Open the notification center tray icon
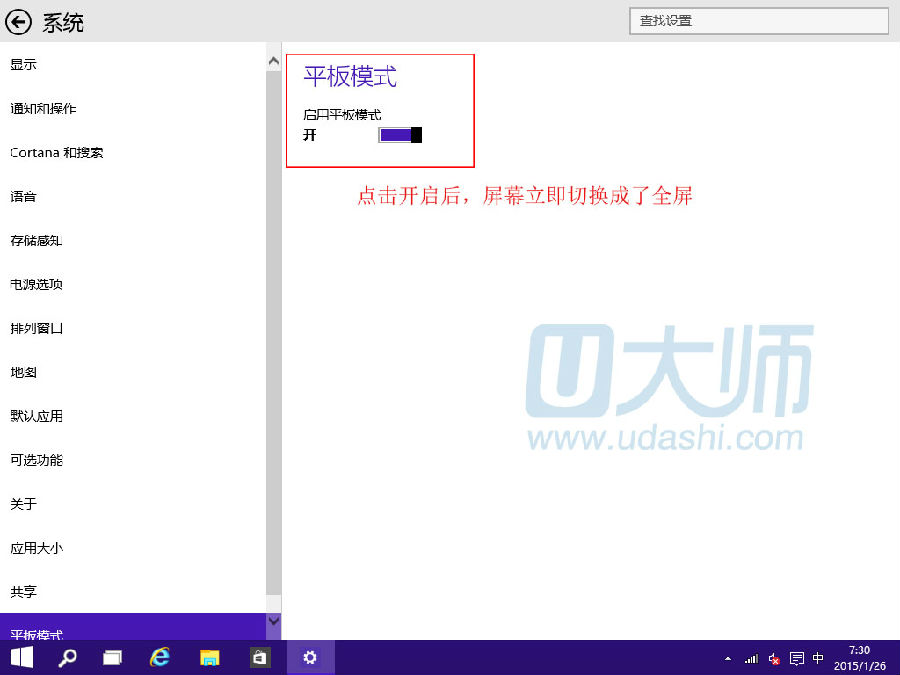Screen dimensions: 900x675 [797, 658]
